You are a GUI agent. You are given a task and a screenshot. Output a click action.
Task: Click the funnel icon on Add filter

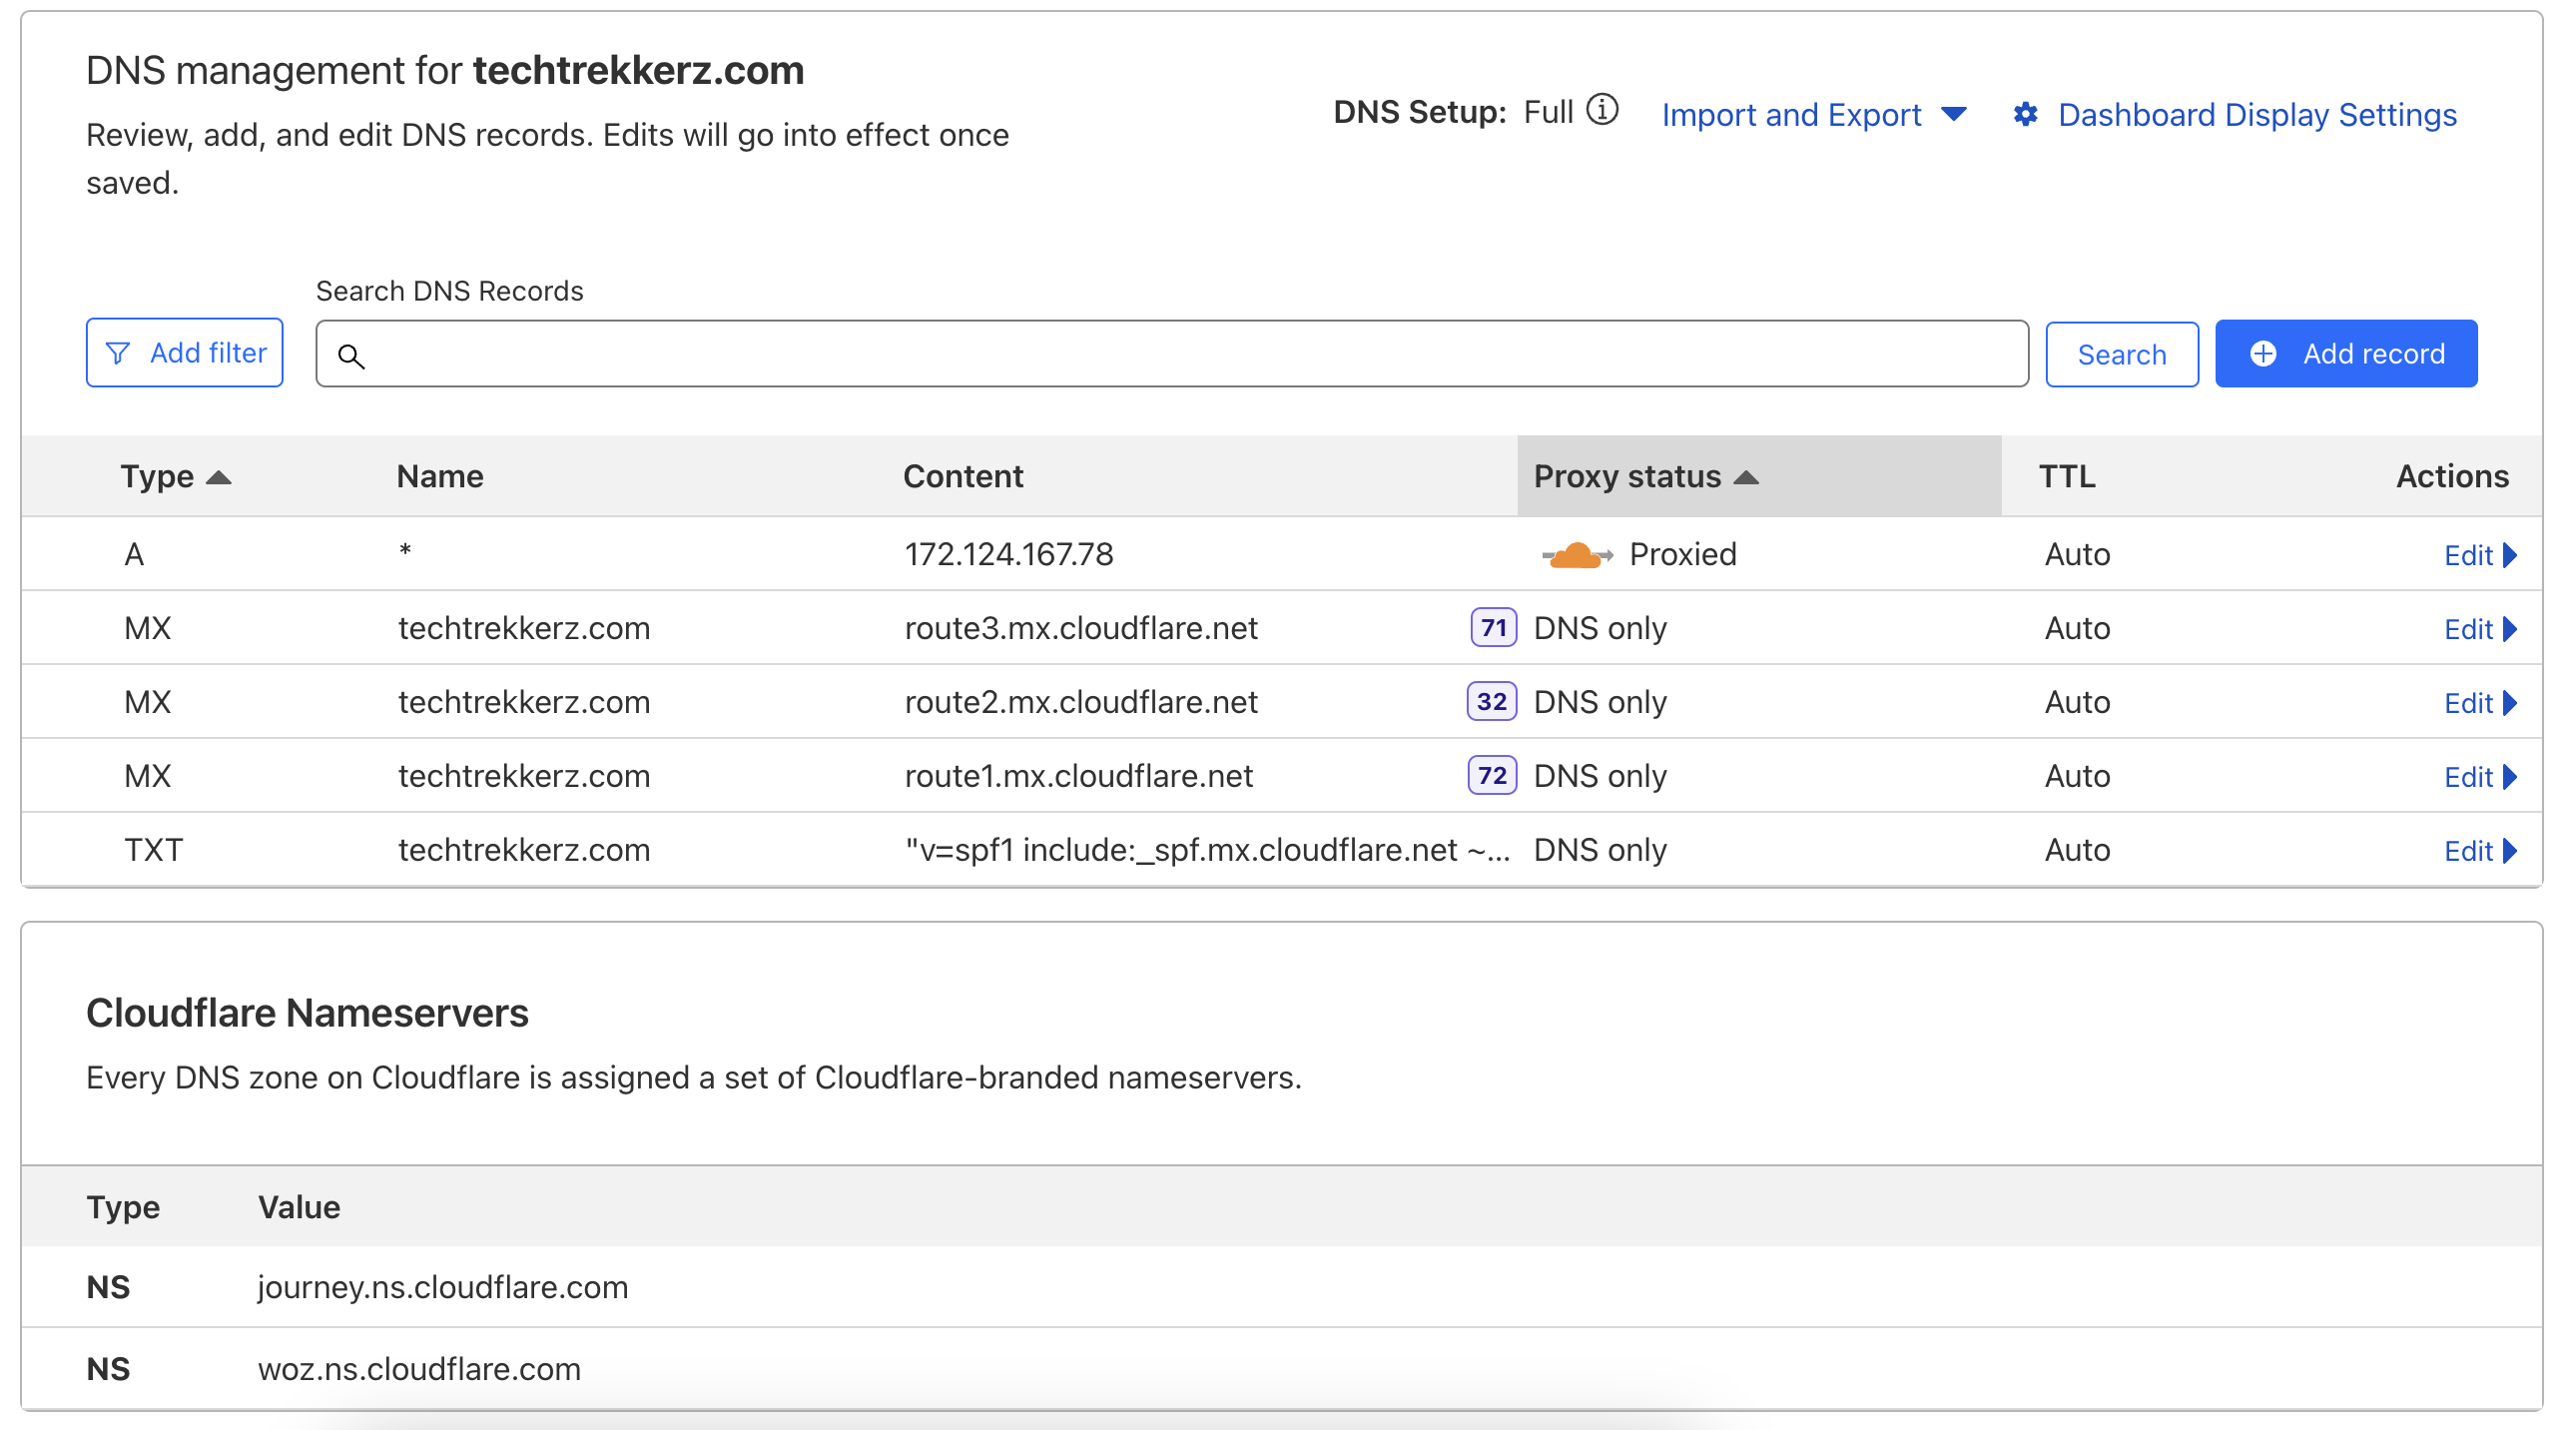(118, 353)
